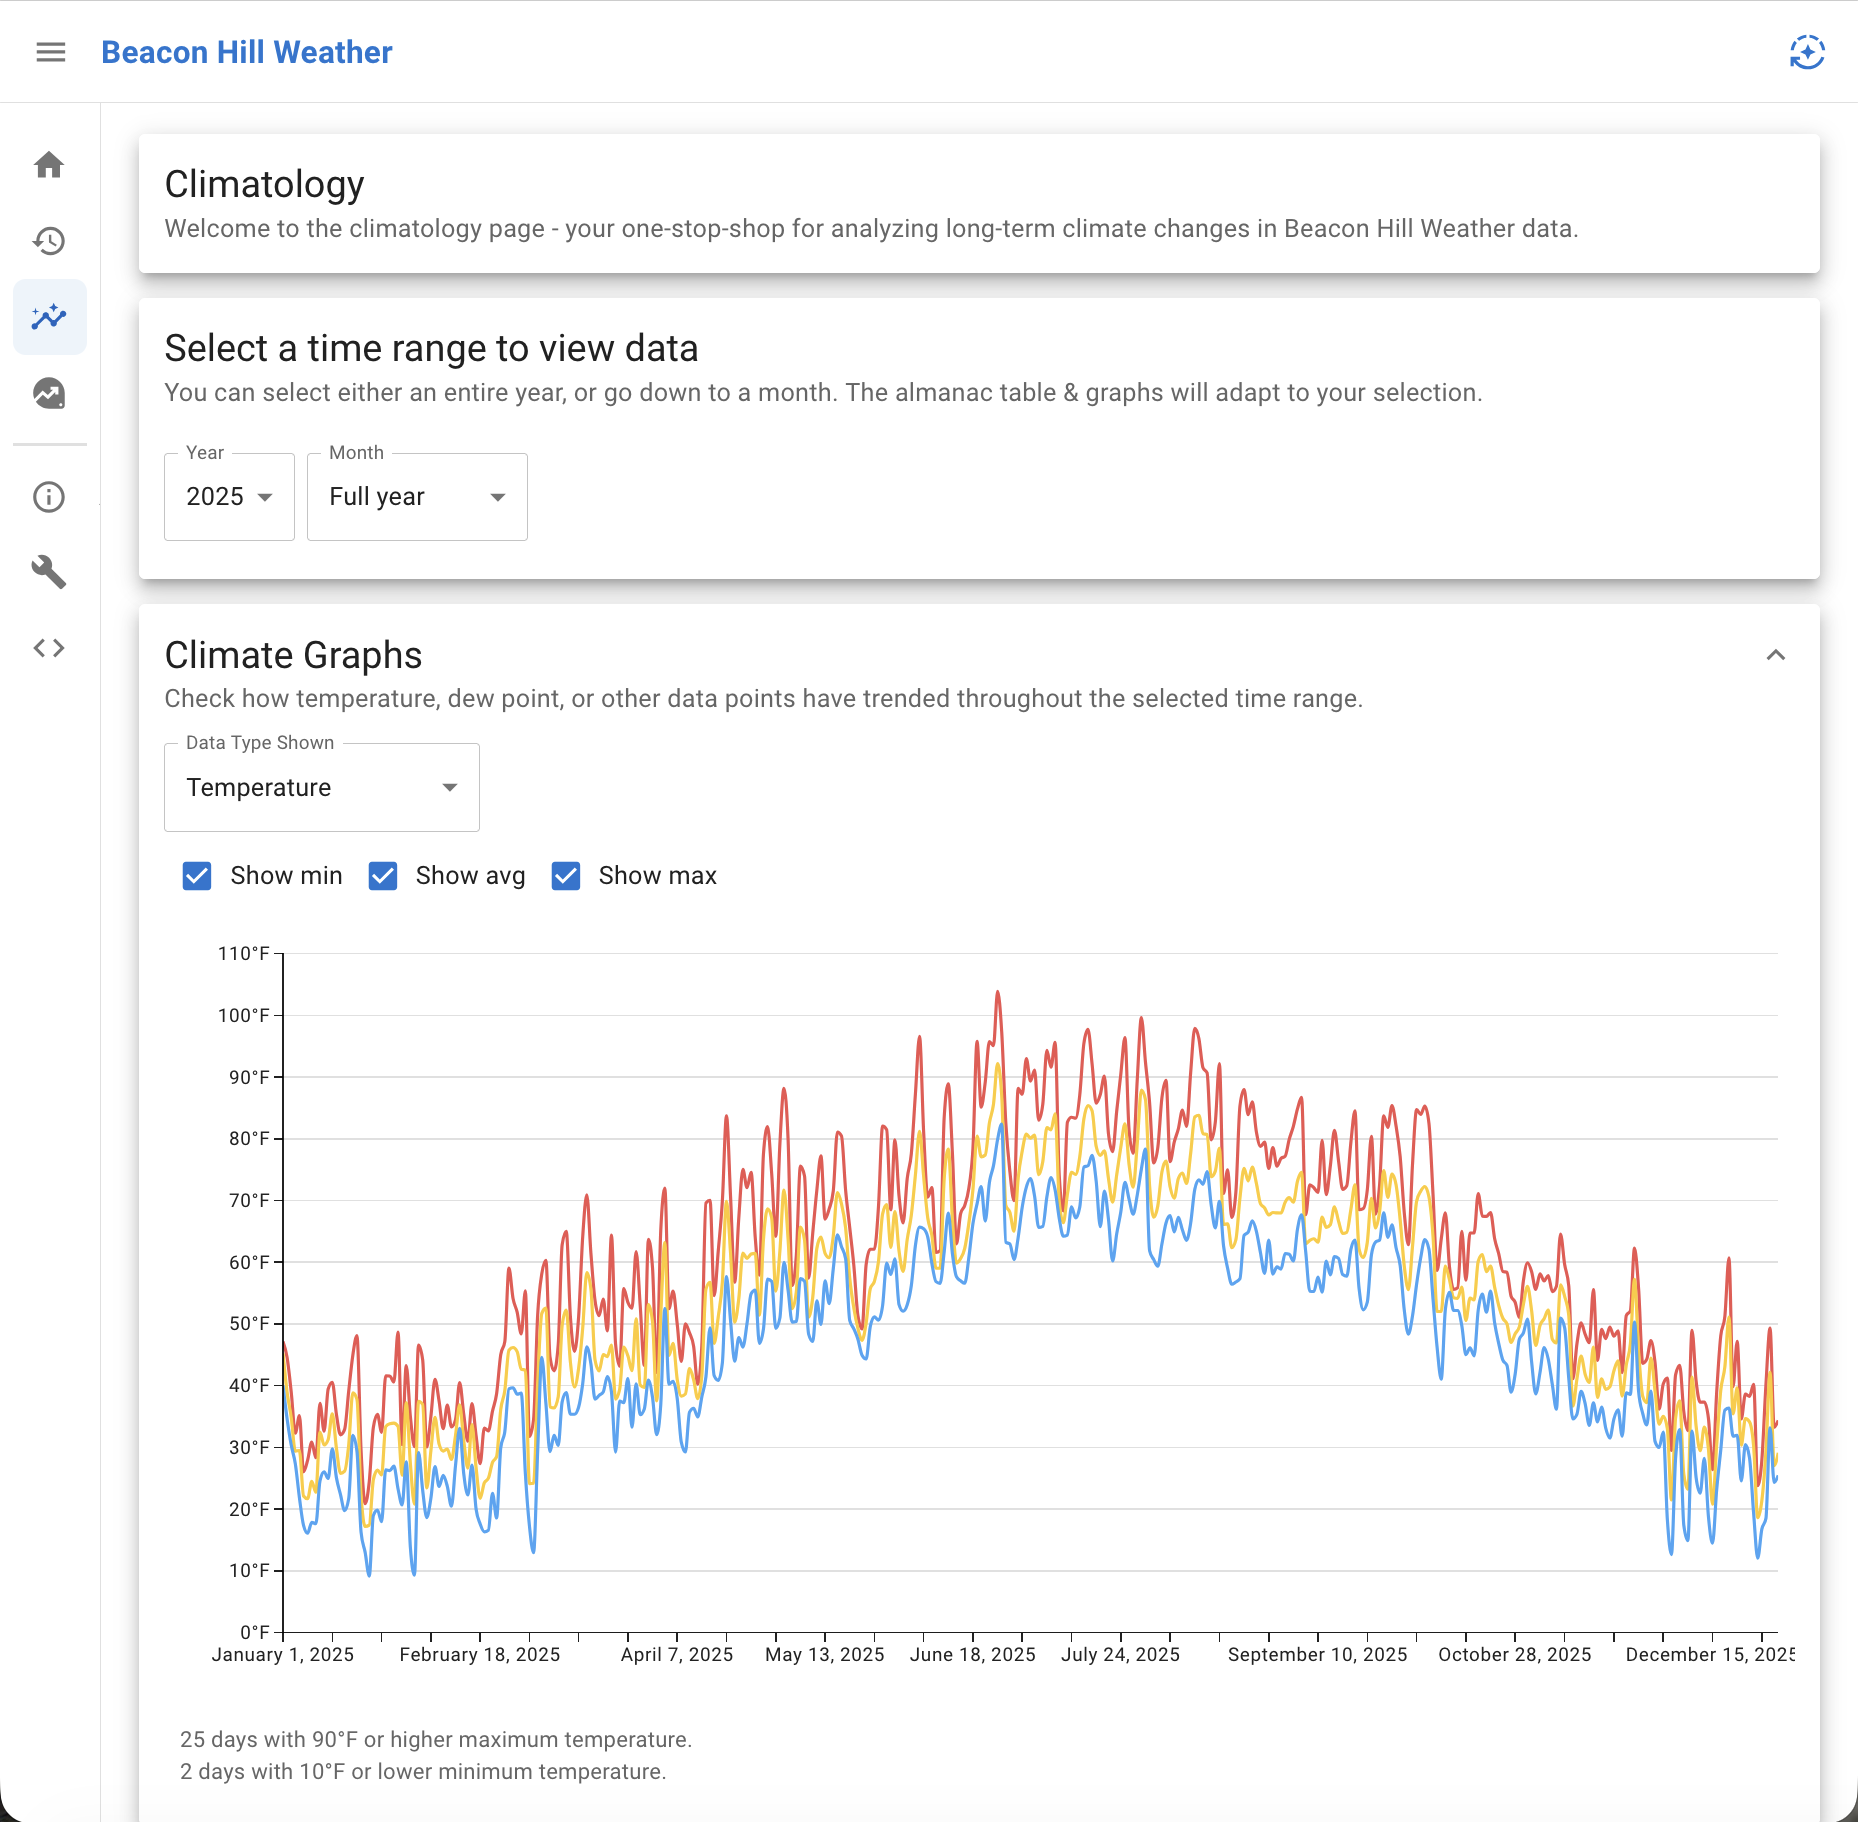Click the July 24, 2025 axis label

[1122, 1655]
